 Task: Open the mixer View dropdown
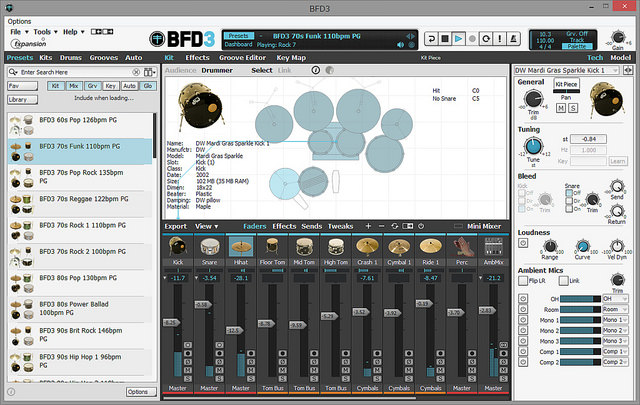pyautogui.click(x=206, y=226)
